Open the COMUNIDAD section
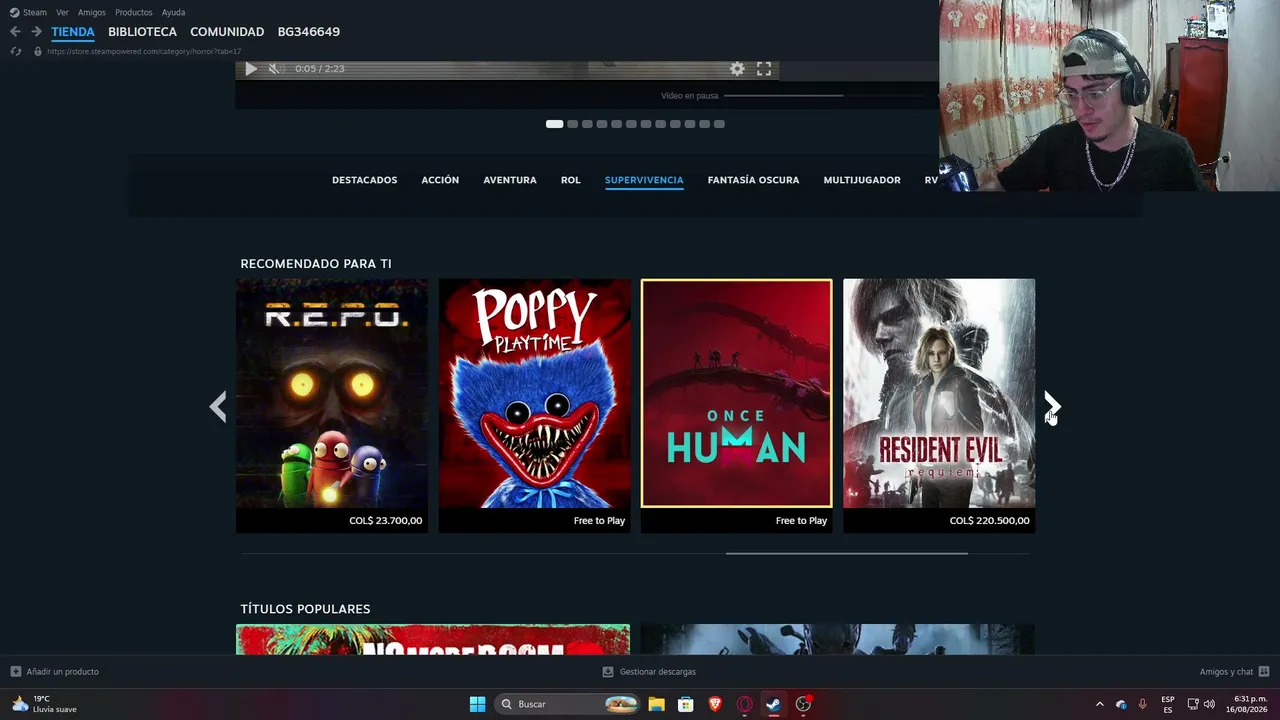This screenshot has width=1280, height=720. pos(227,32)
